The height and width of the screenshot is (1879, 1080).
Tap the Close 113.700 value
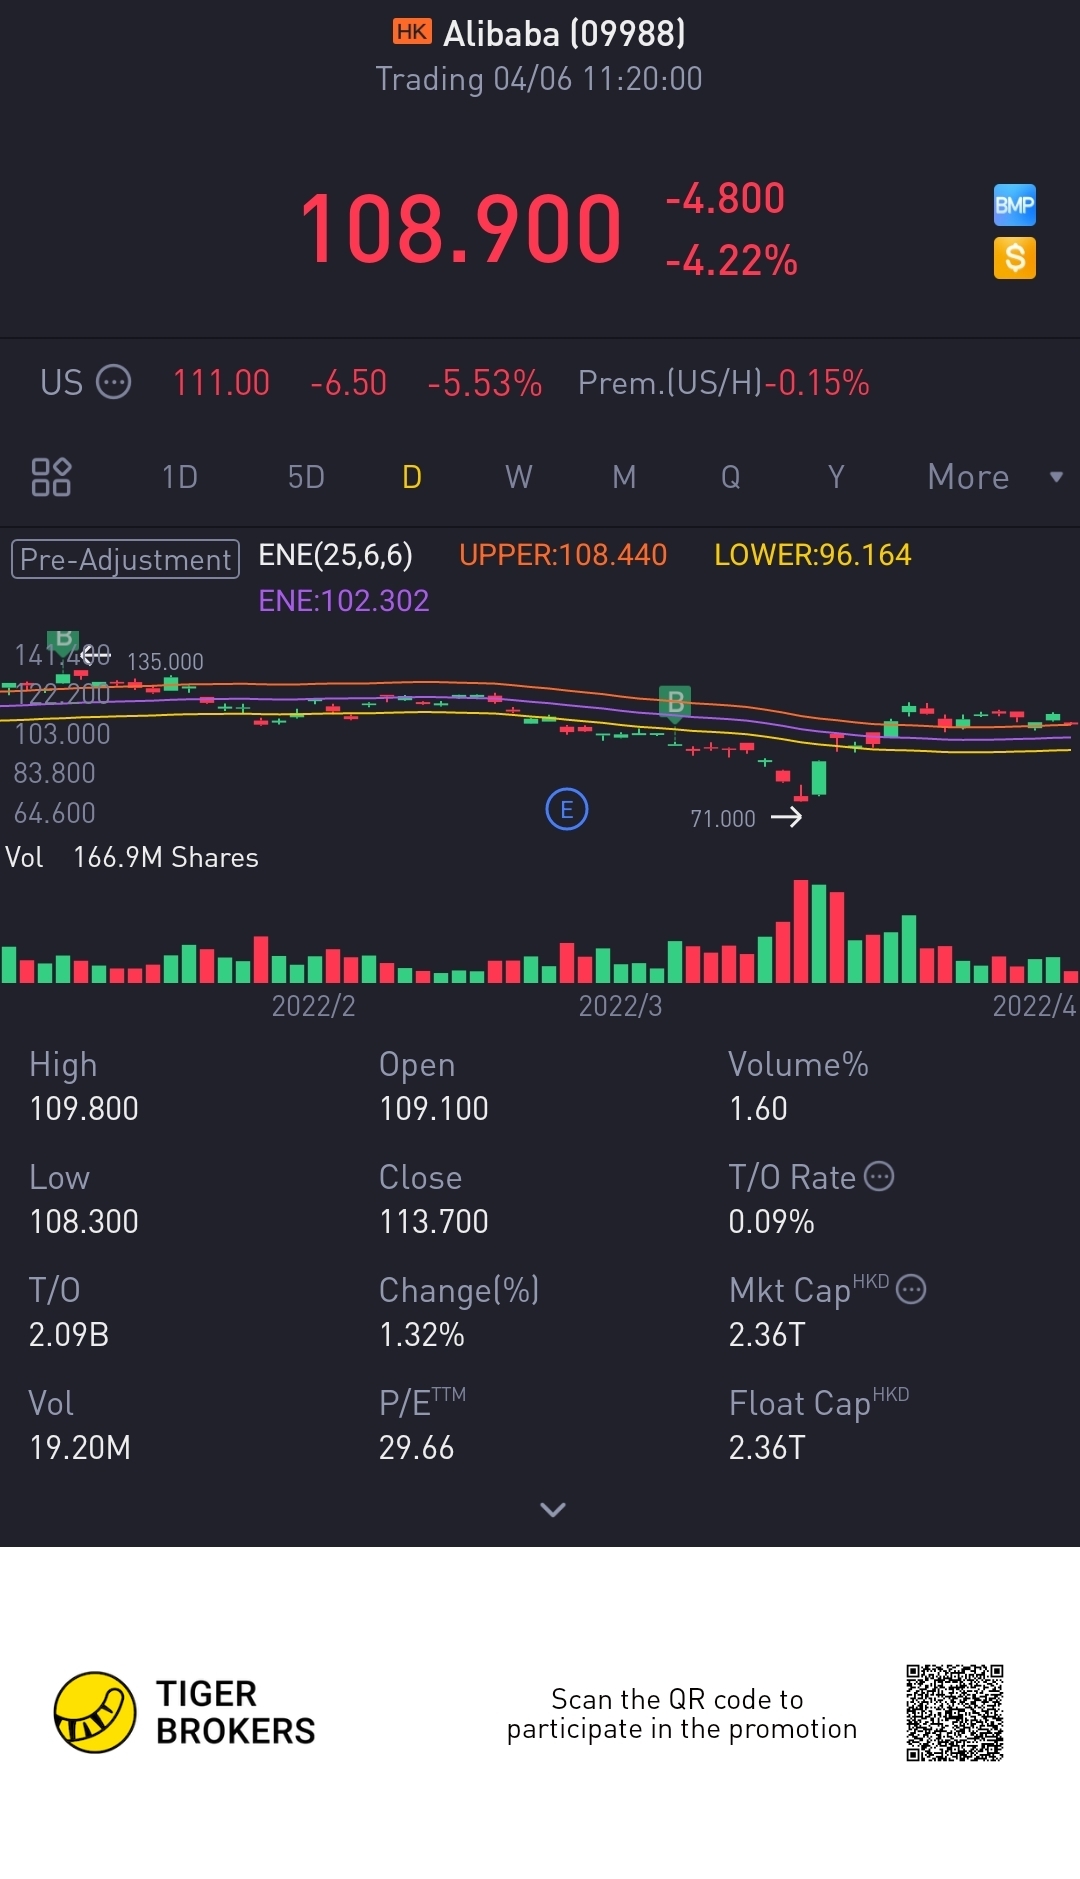pyautogui.click(x=434, y=1221)
